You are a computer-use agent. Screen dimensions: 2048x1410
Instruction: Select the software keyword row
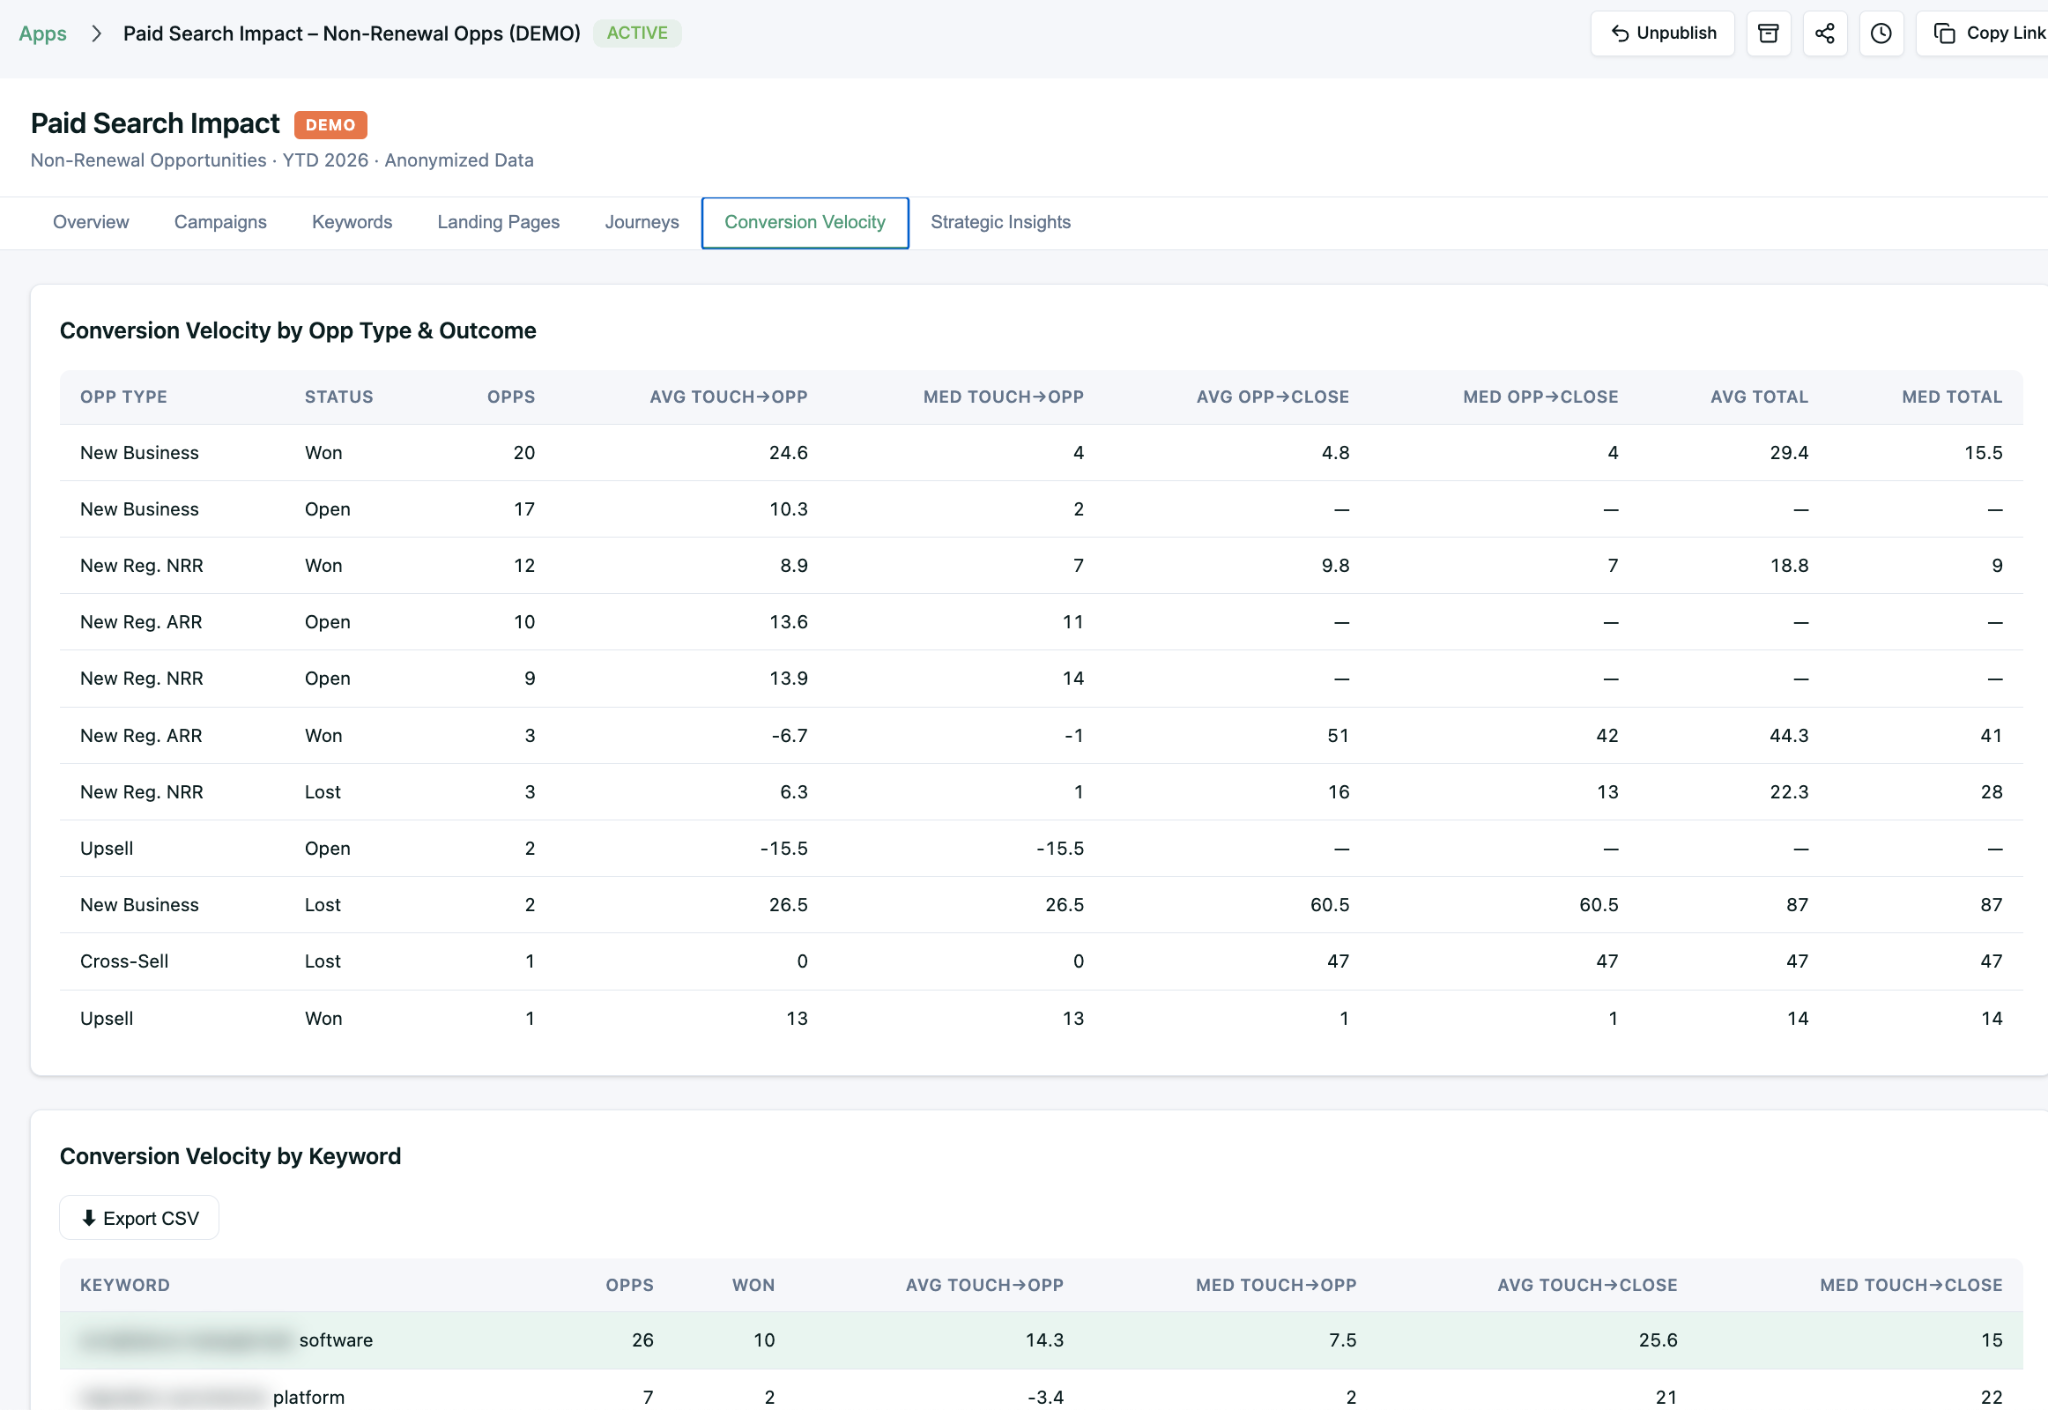coord(335,1340)
